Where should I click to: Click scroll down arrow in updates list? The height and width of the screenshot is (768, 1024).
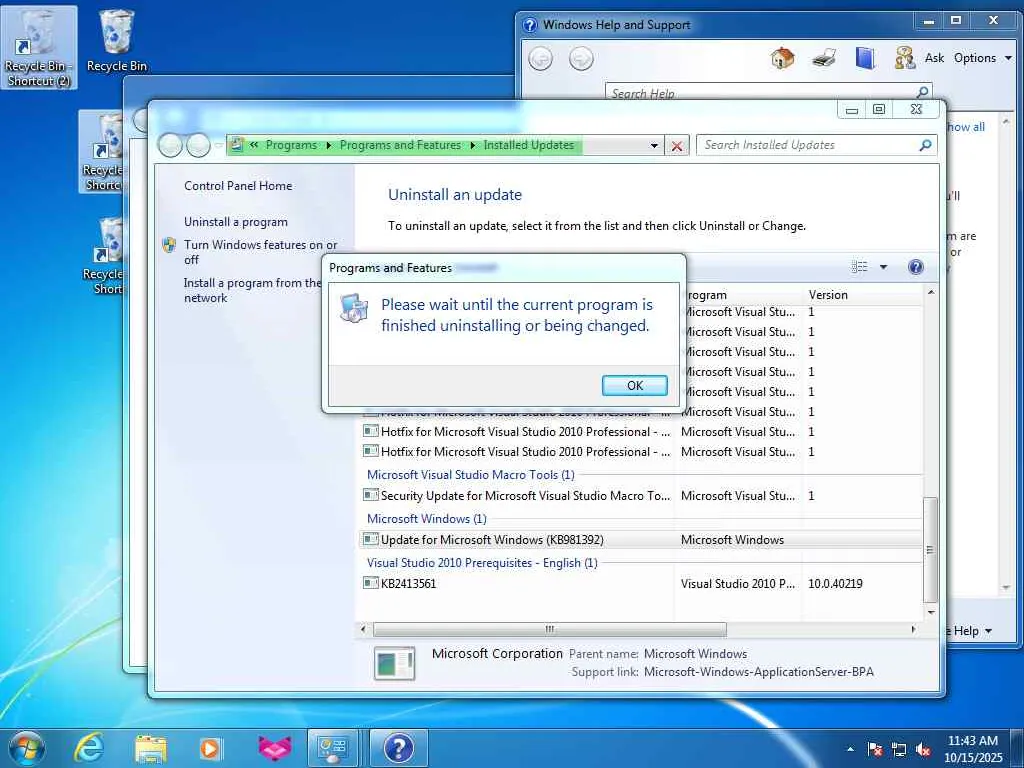(931, 613)
